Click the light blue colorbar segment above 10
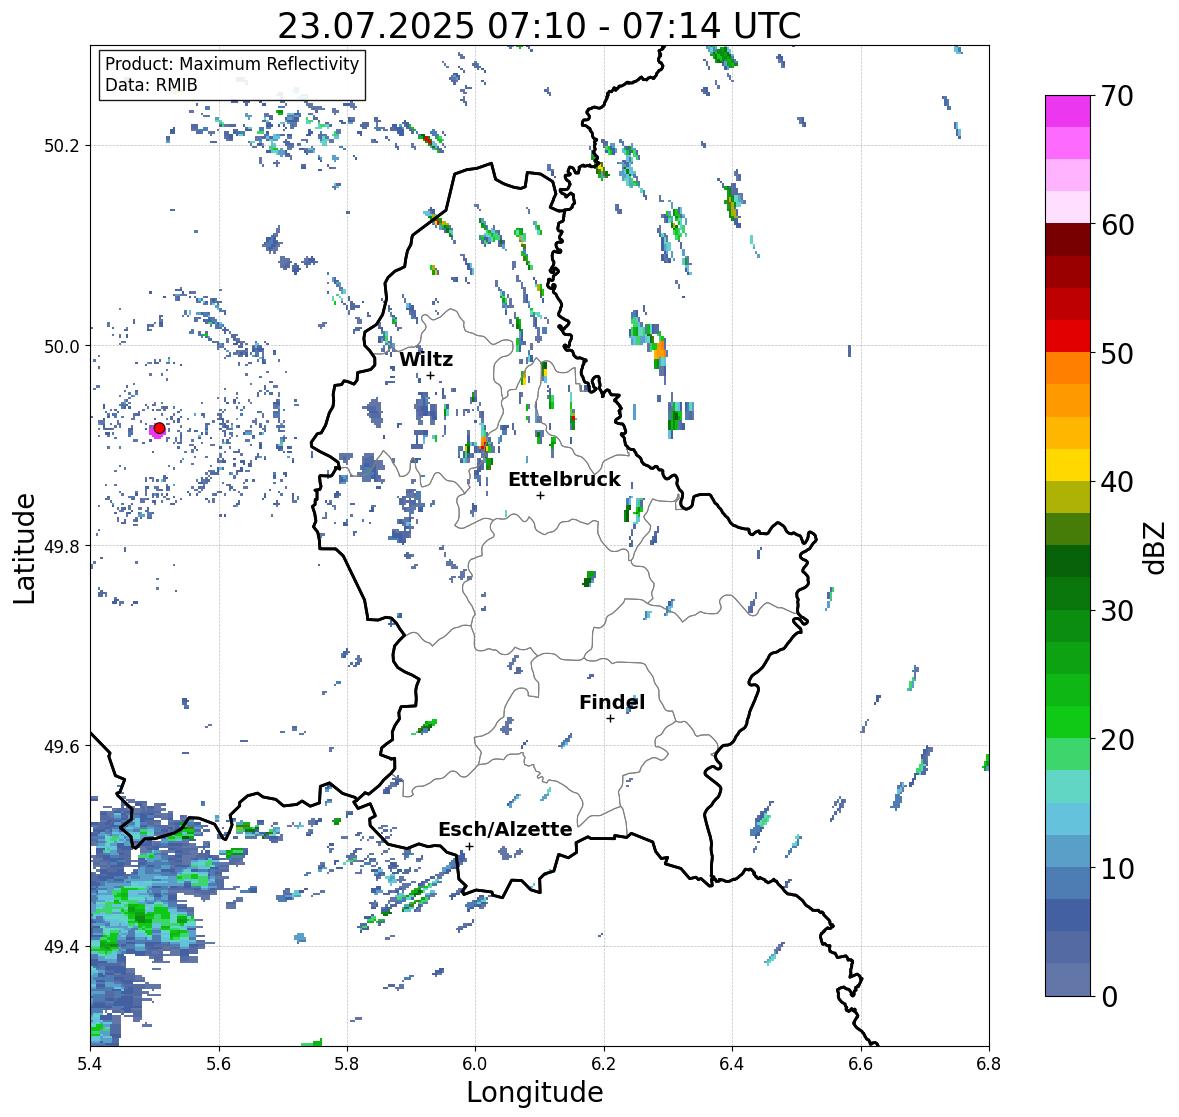Screen dimensions: 1179x1117 point(1068,851)
